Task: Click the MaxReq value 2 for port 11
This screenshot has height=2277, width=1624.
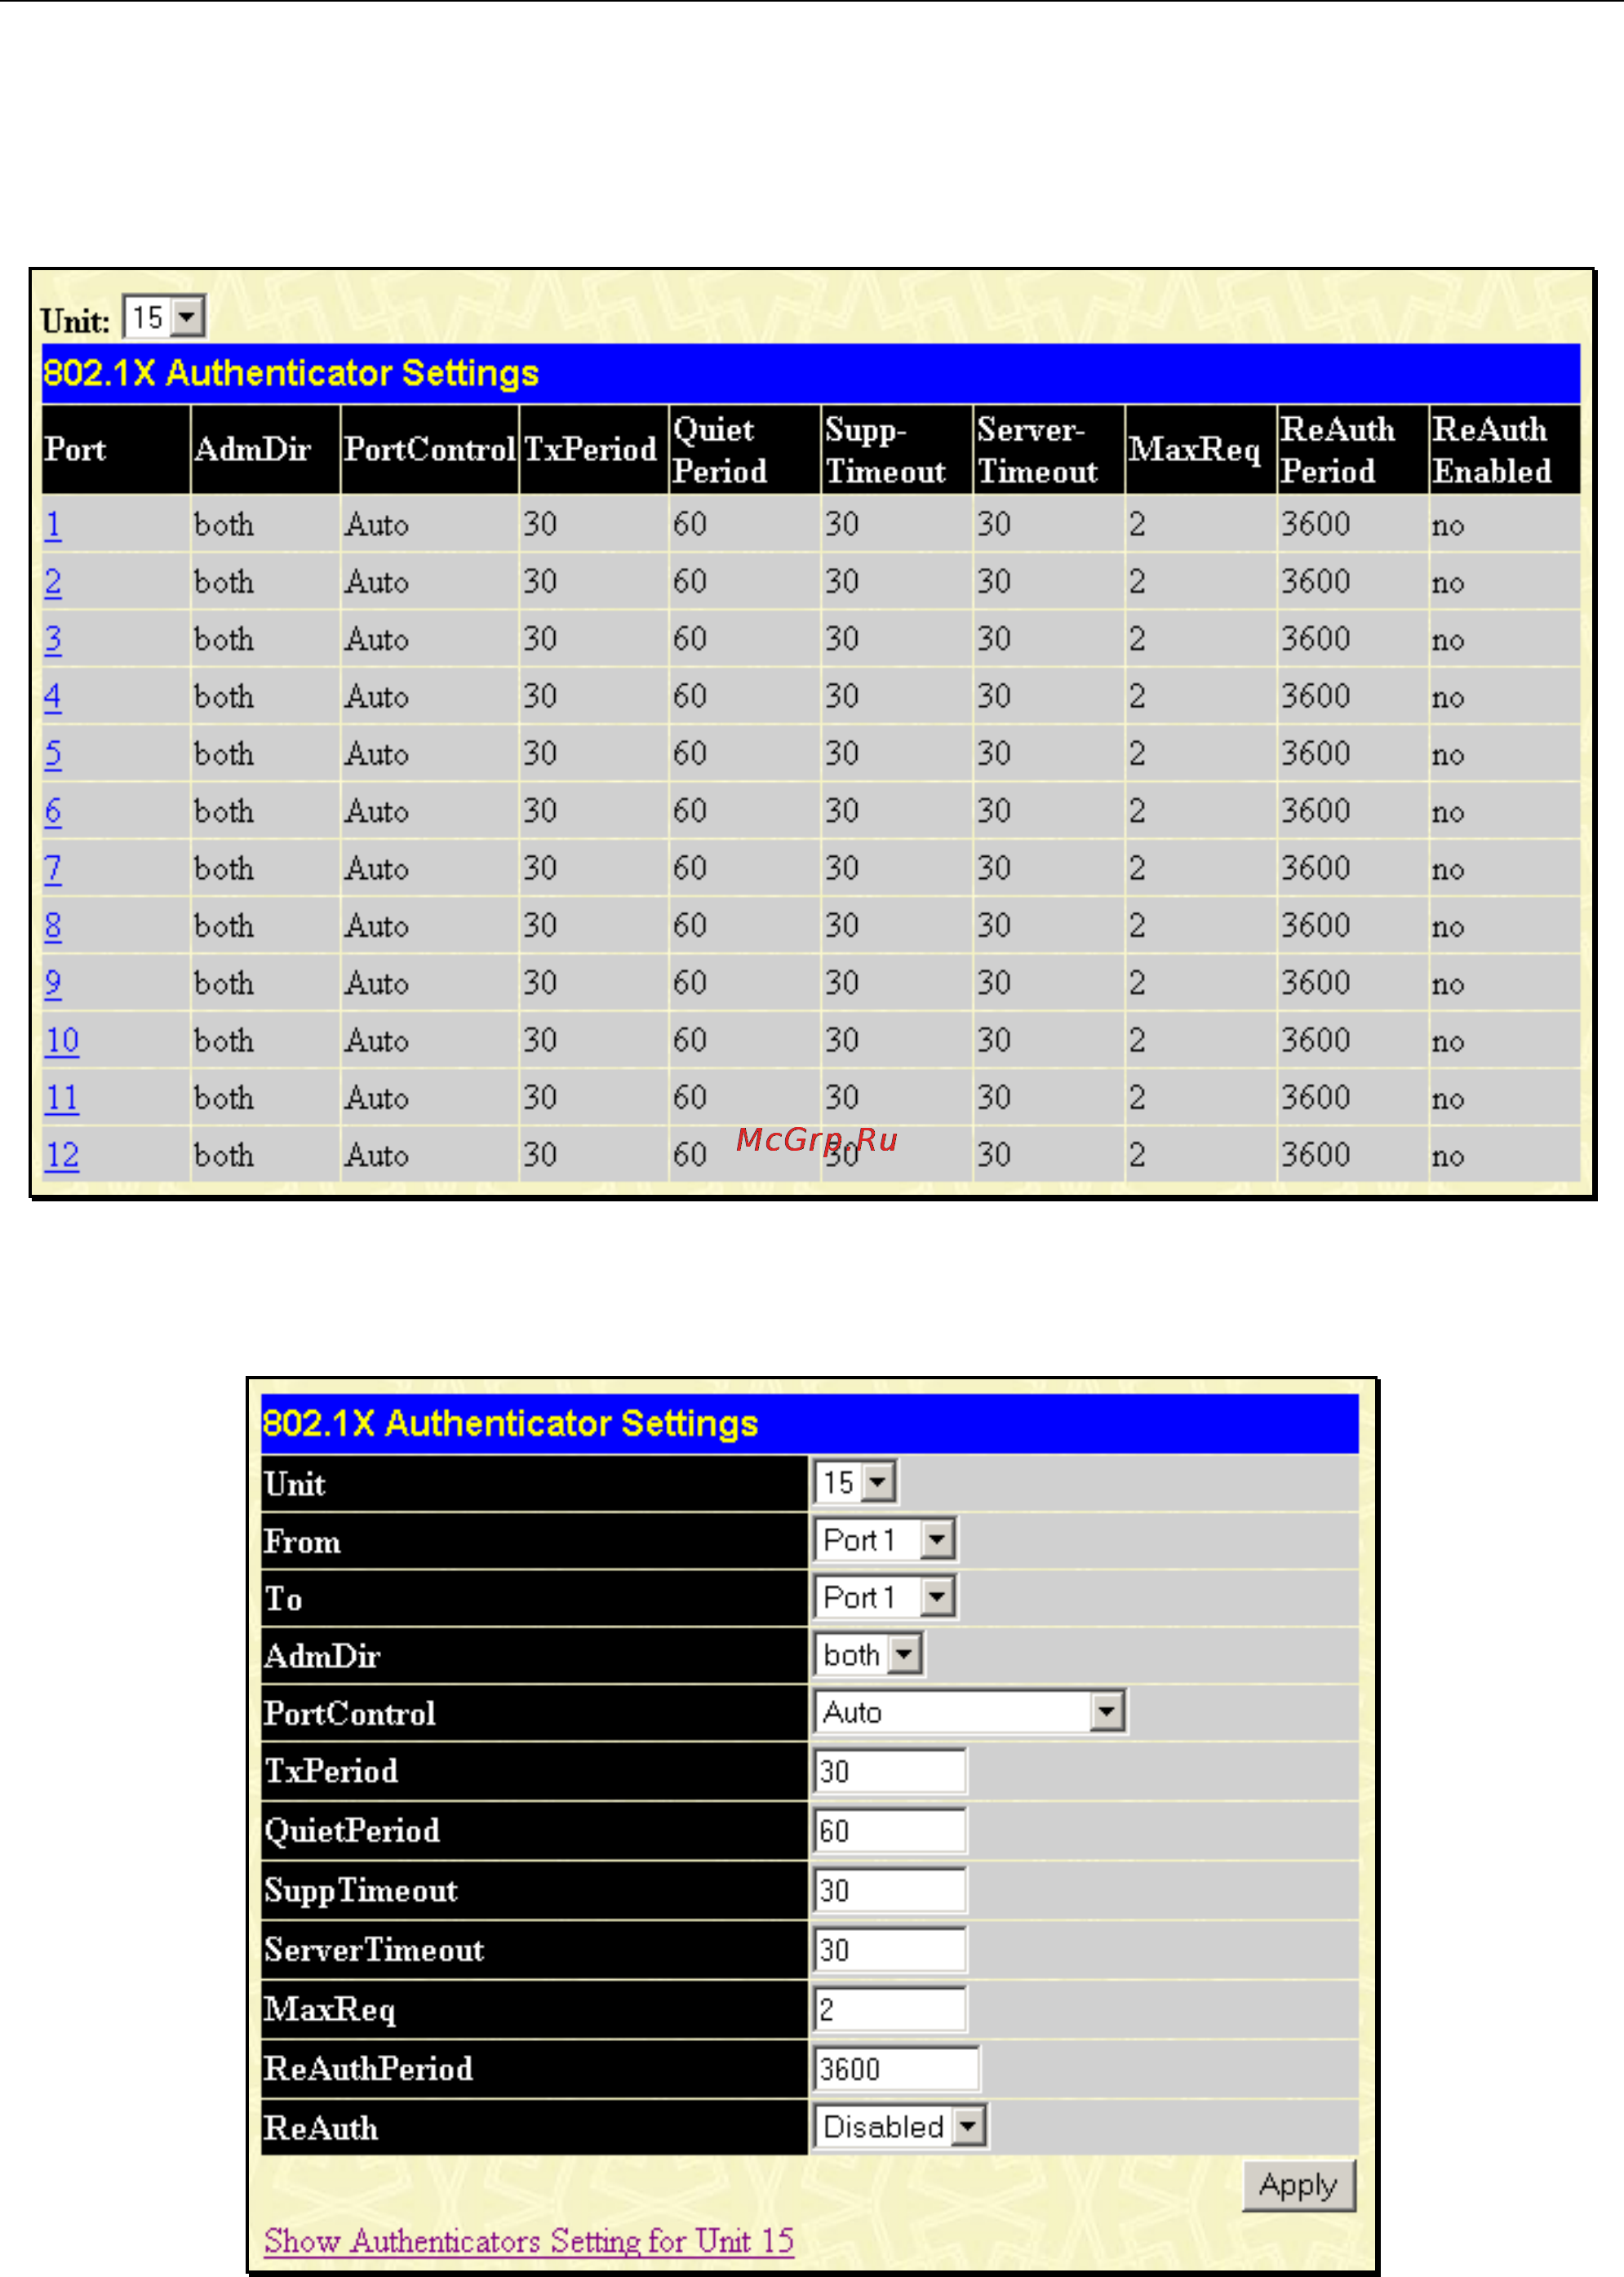Action: pos(1138,1097)
